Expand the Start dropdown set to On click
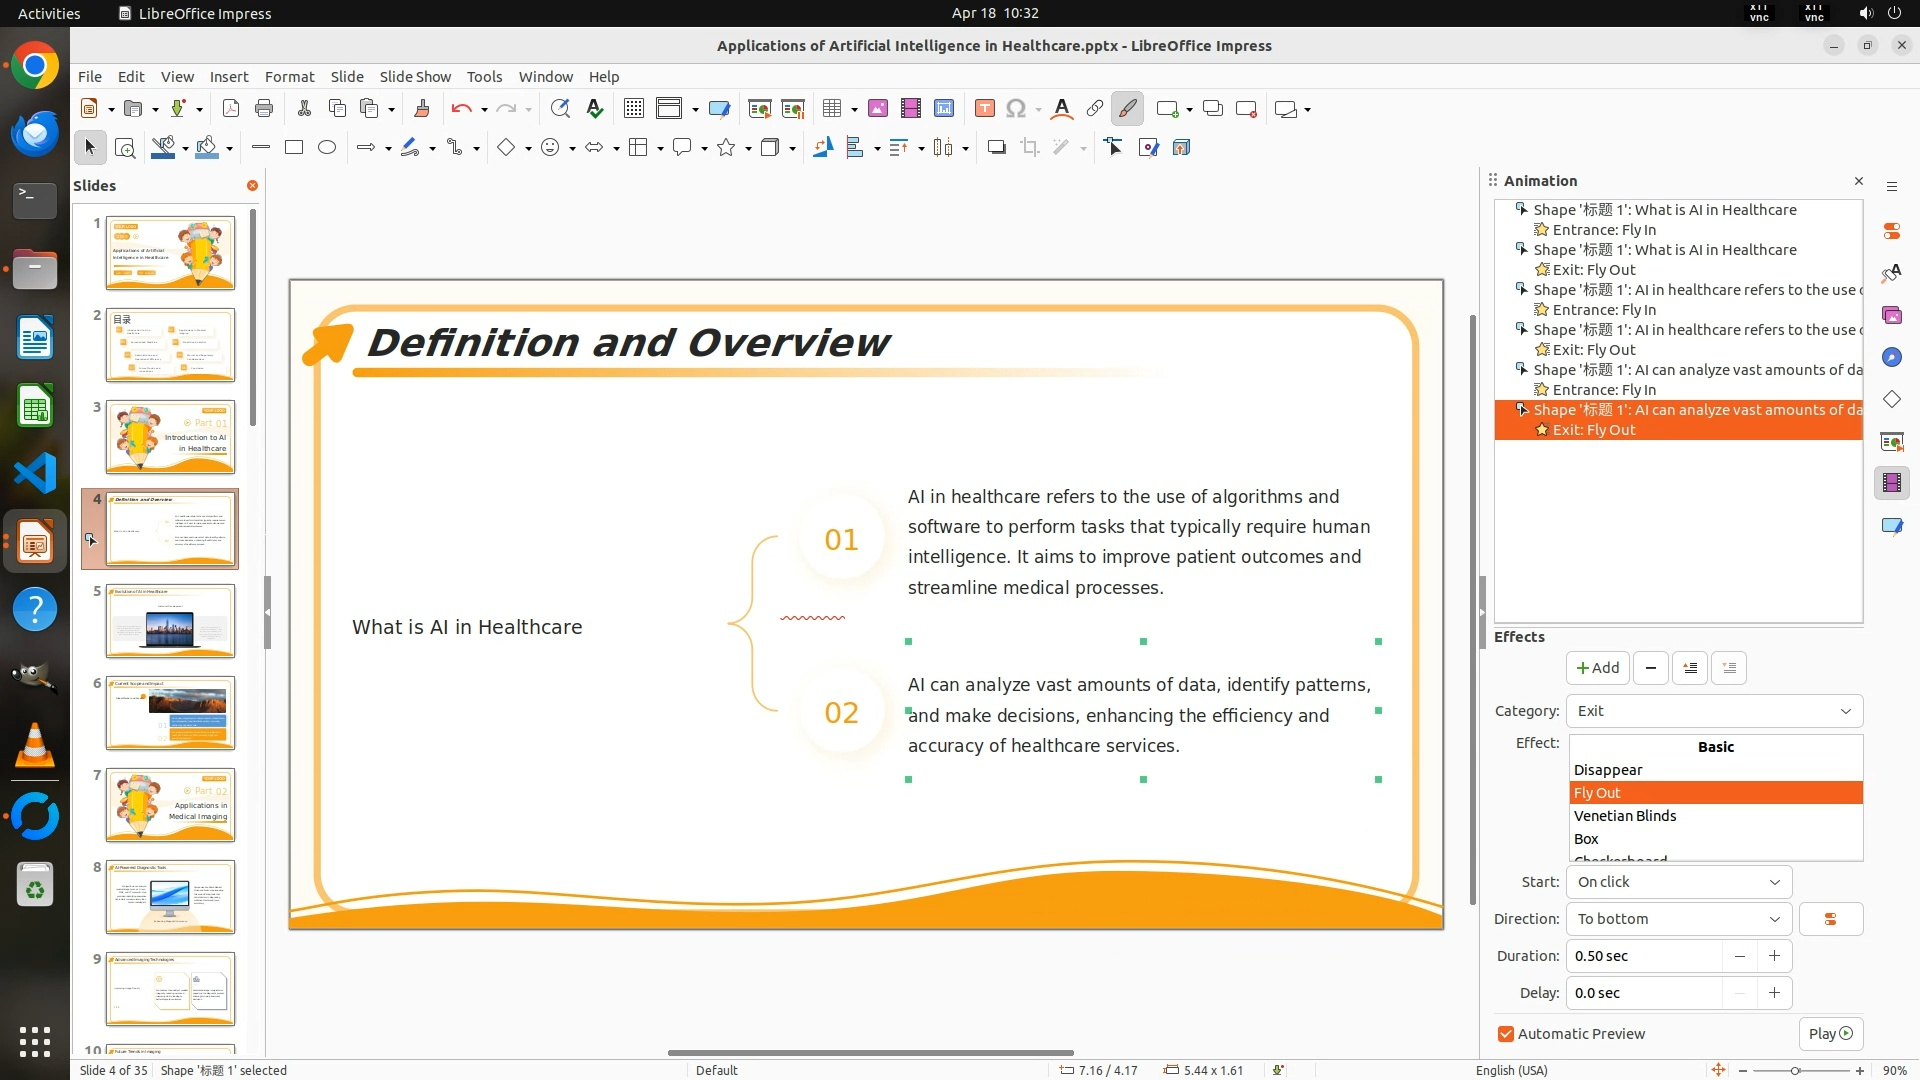 [x=1678, y=882]
